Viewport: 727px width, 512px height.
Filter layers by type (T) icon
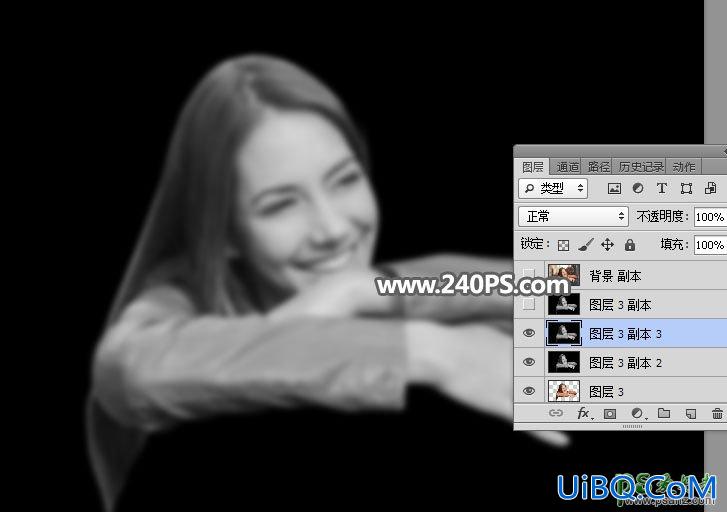click(x=662, y=188)
